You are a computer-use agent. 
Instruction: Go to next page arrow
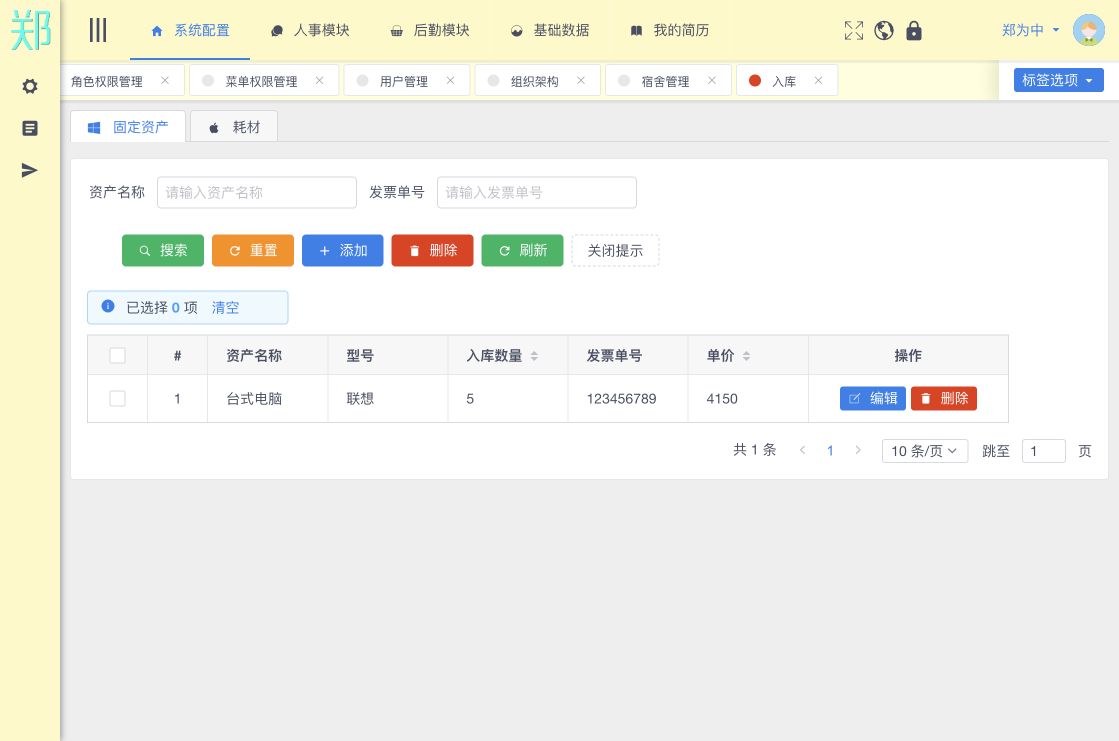coord(858,450)
